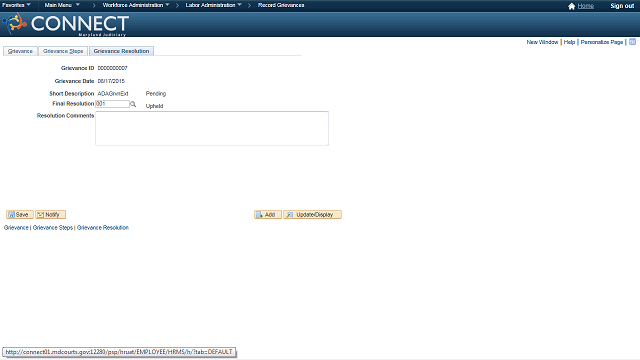Expand the Workforce Administration breadcrumb menu

point(136,5)
